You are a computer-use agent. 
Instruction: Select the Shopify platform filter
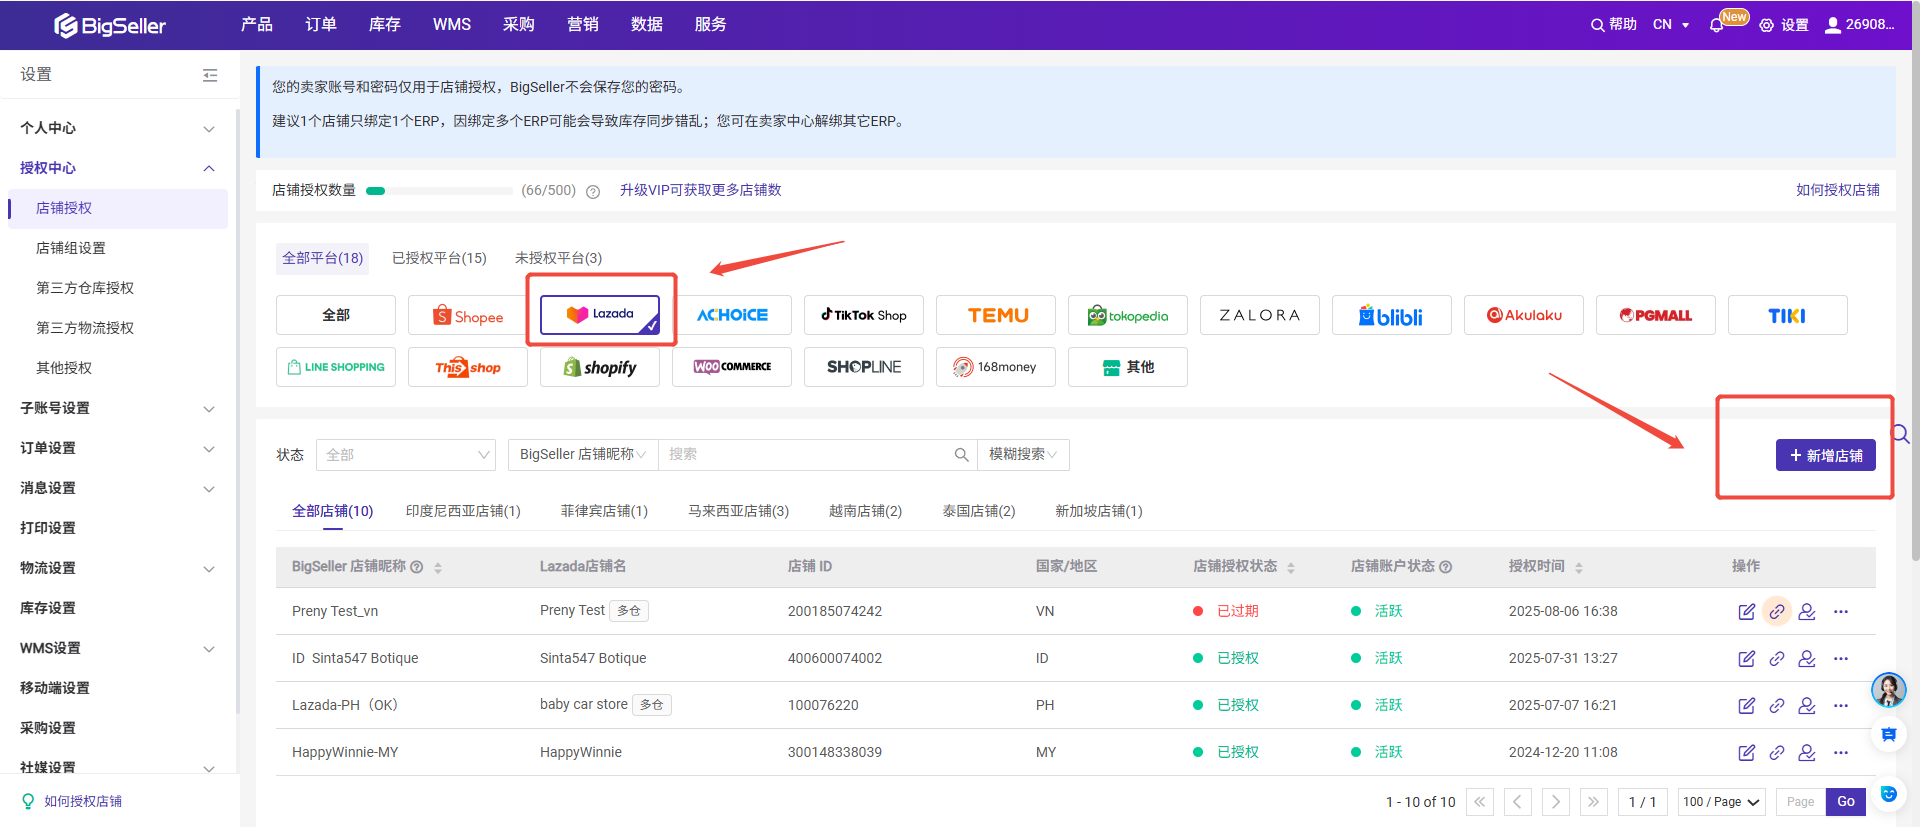pos(599,367)
